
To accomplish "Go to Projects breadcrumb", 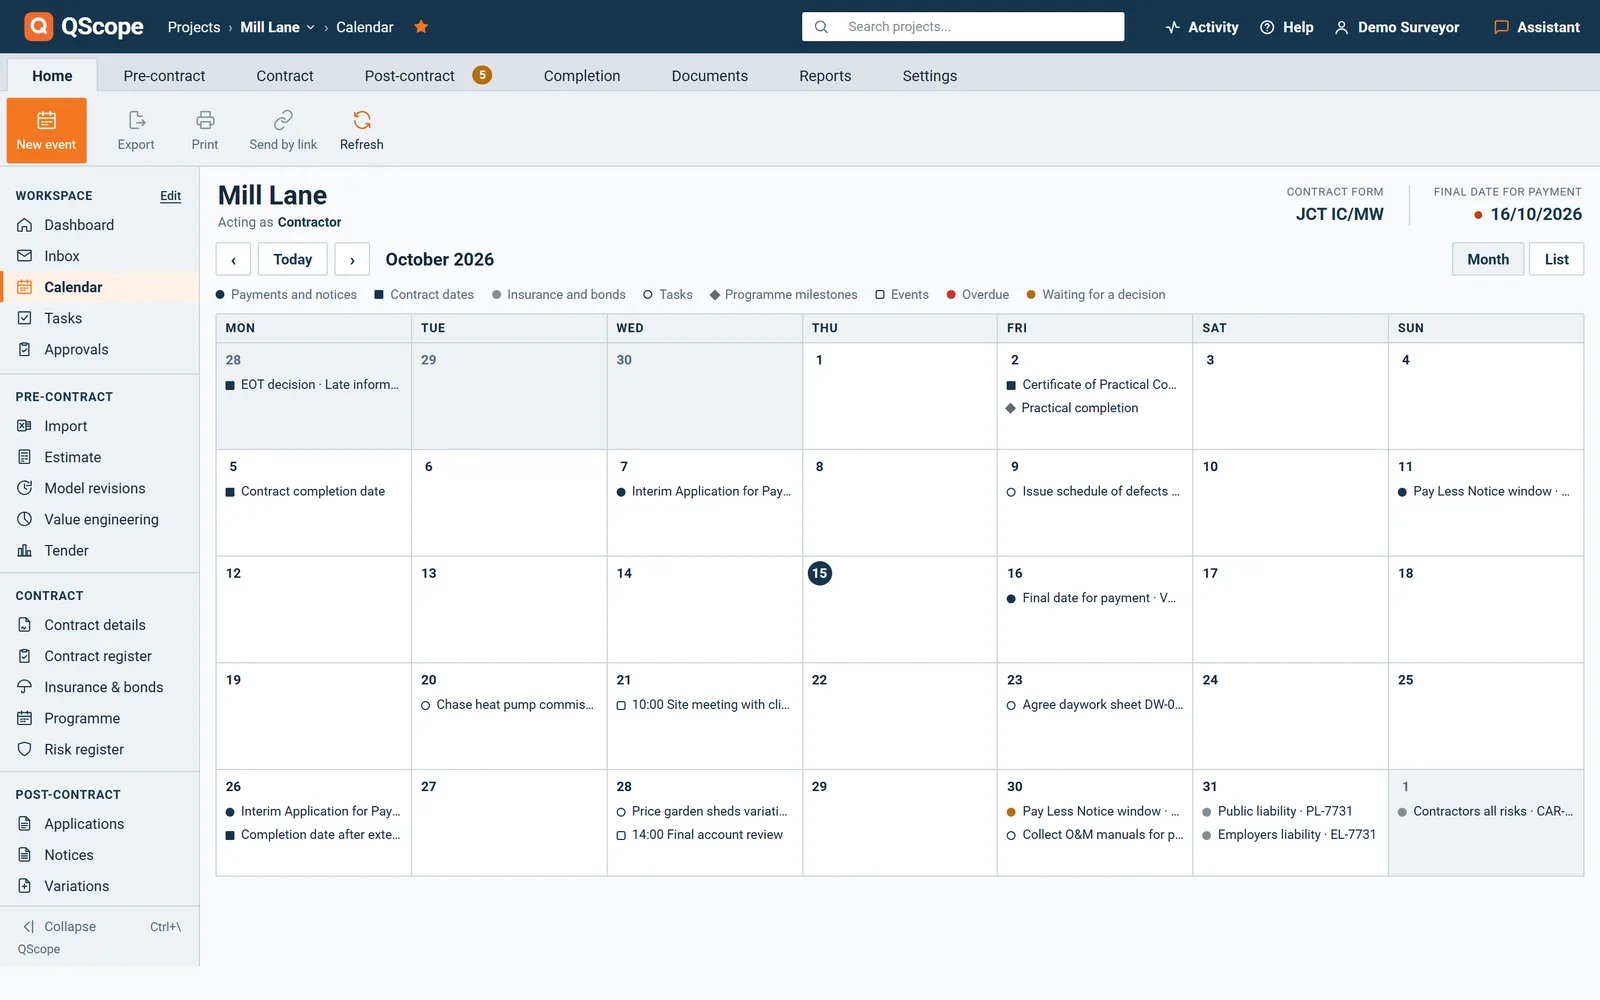I will pyautogui.click(x=194, y=27).
